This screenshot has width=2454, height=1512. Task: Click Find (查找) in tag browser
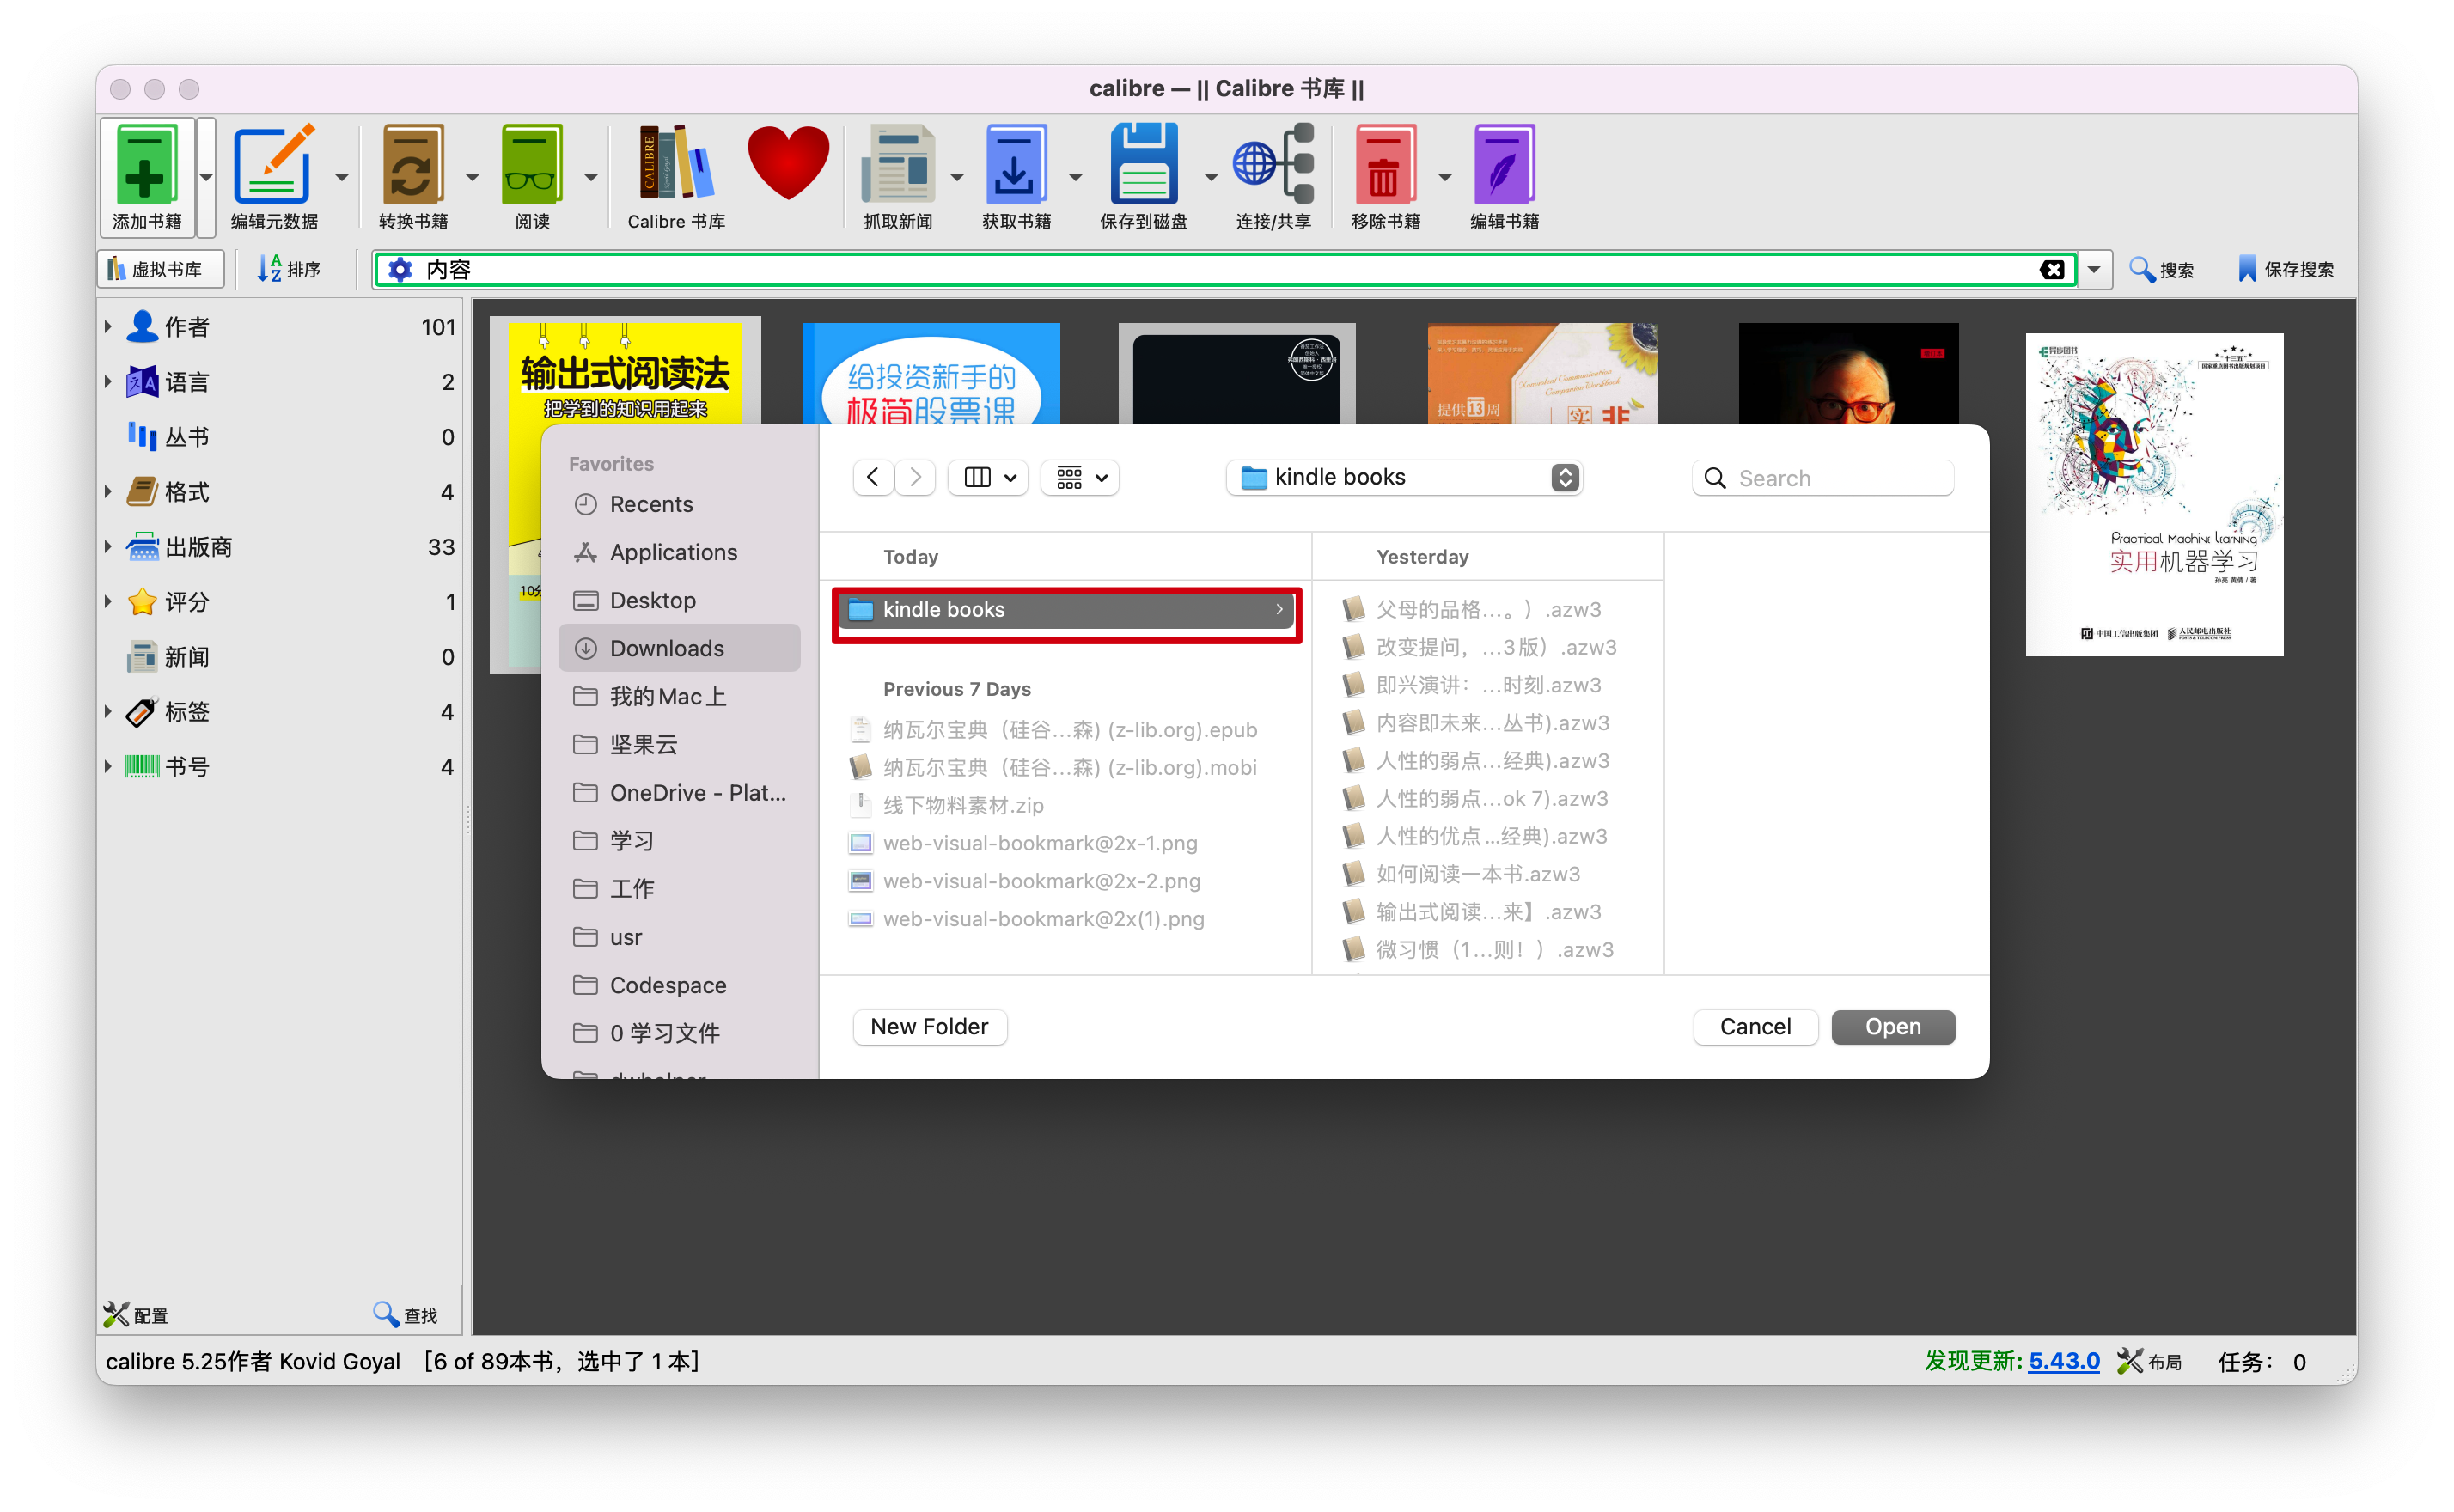point(405,1314)
